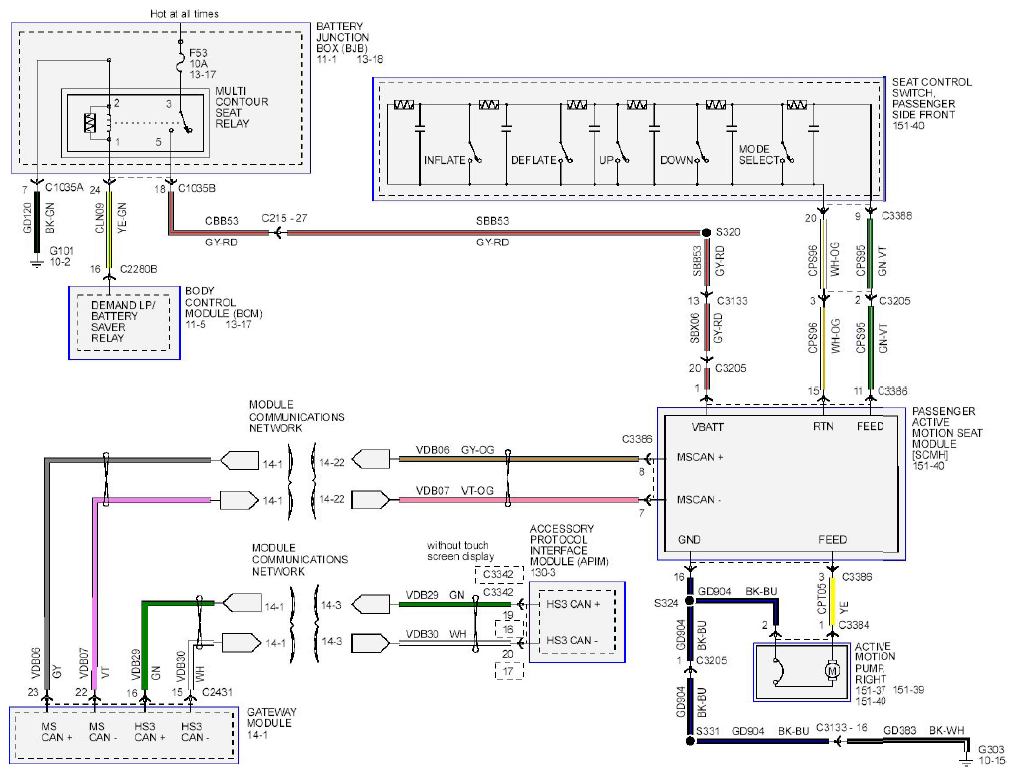
Task: Click the GD383 BK-WH wire label
Action: [923, 731]
